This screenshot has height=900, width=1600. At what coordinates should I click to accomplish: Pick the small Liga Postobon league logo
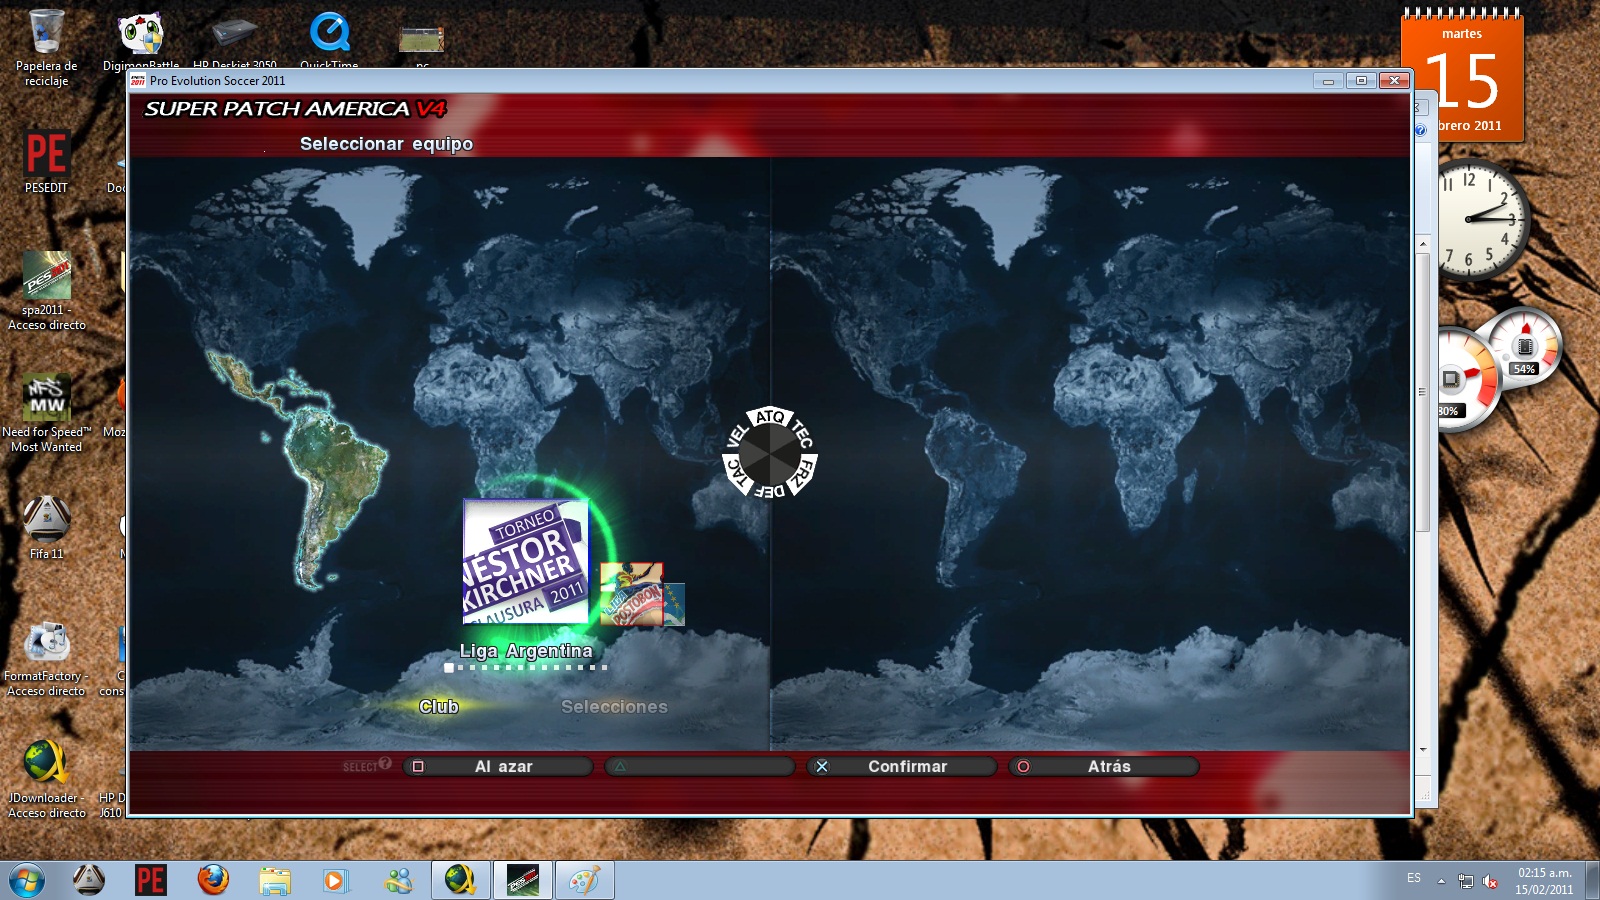[x=631, y=594]
